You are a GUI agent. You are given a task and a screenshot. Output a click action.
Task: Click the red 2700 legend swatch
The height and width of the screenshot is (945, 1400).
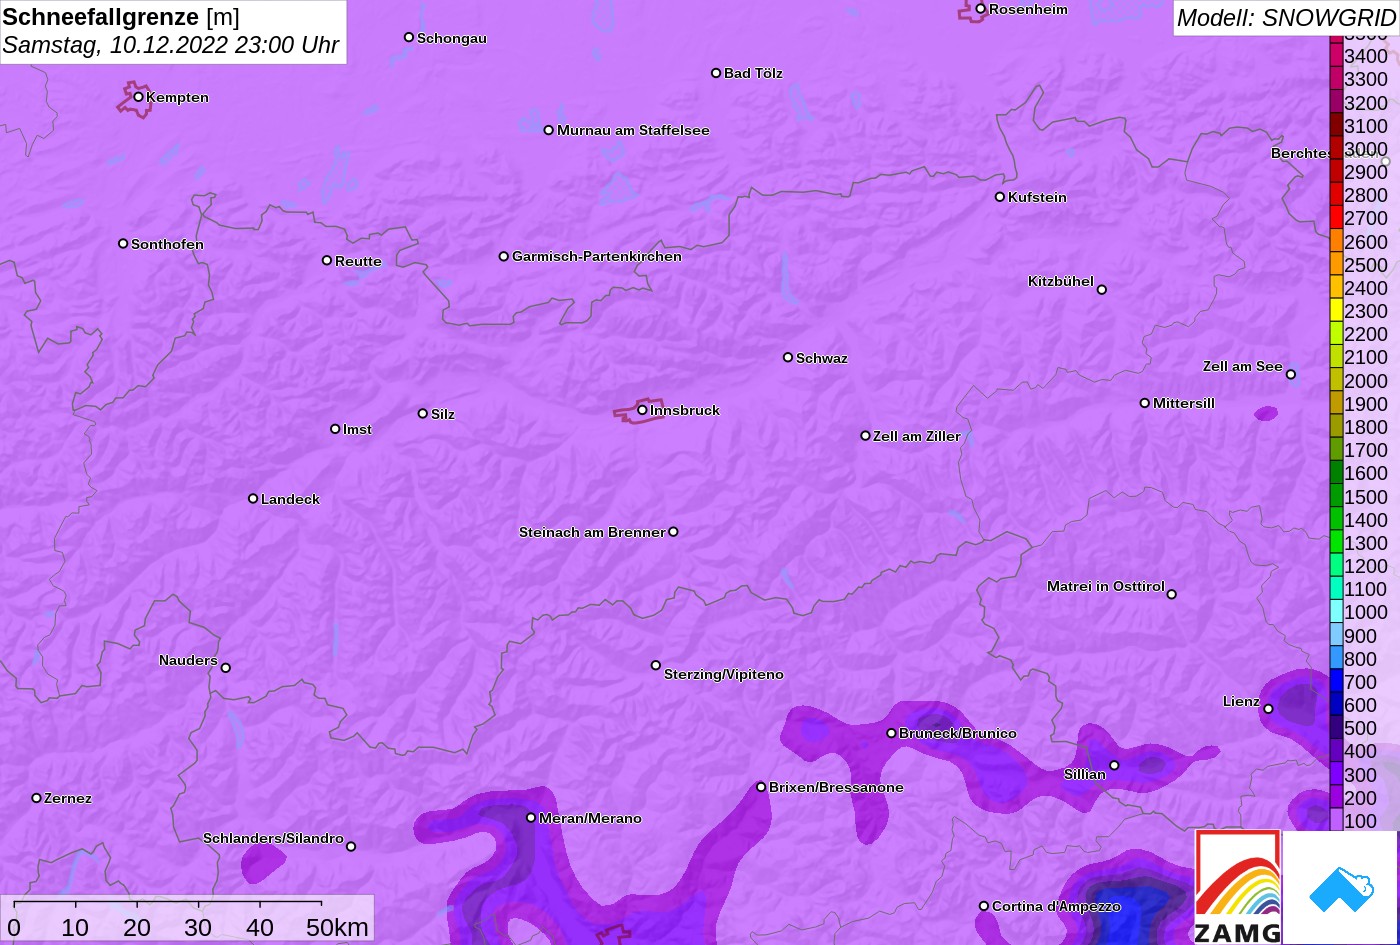tap(1336, 218)
